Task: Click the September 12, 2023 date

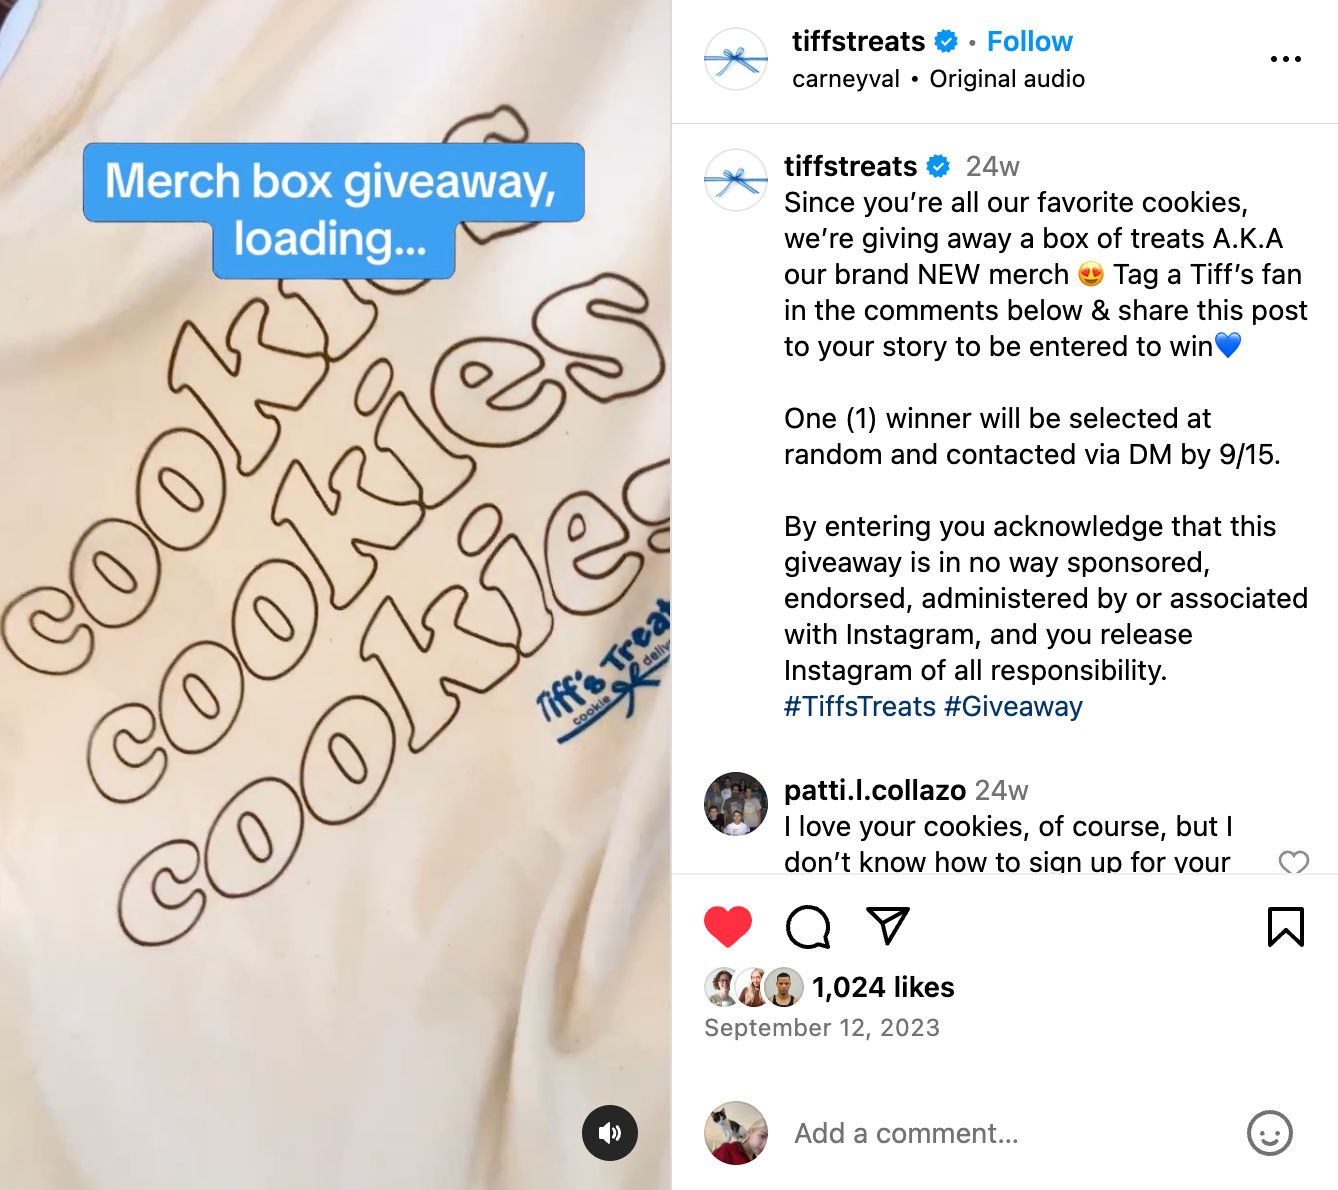Action: [822, 1028]
